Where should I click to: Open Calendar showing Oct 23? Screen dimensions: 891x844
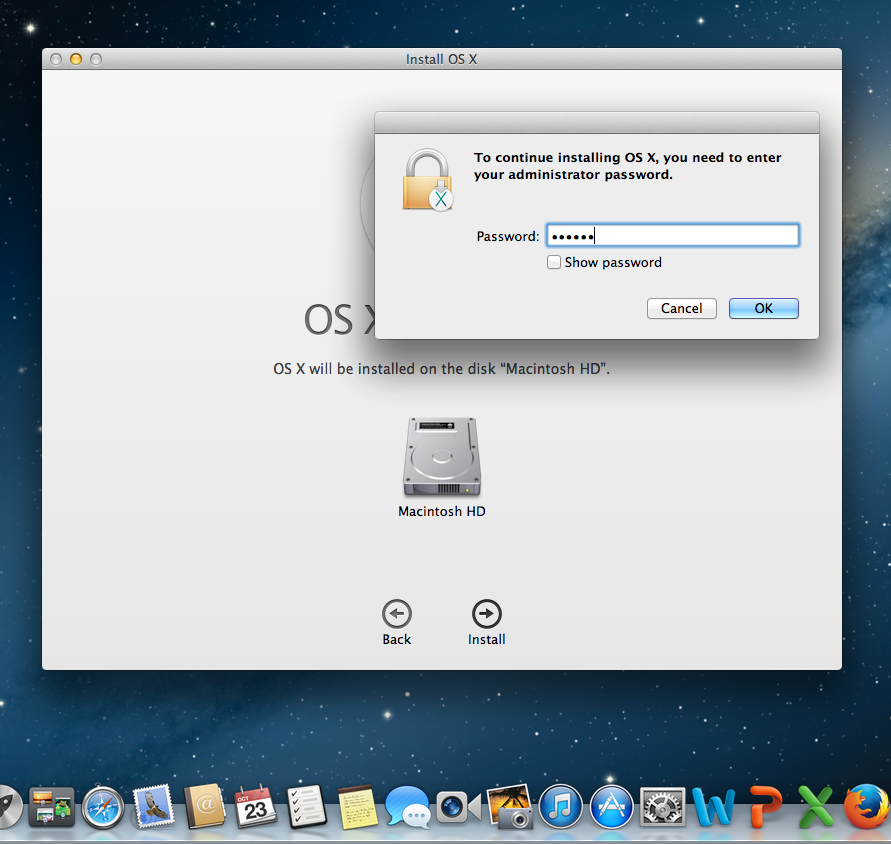255,806
